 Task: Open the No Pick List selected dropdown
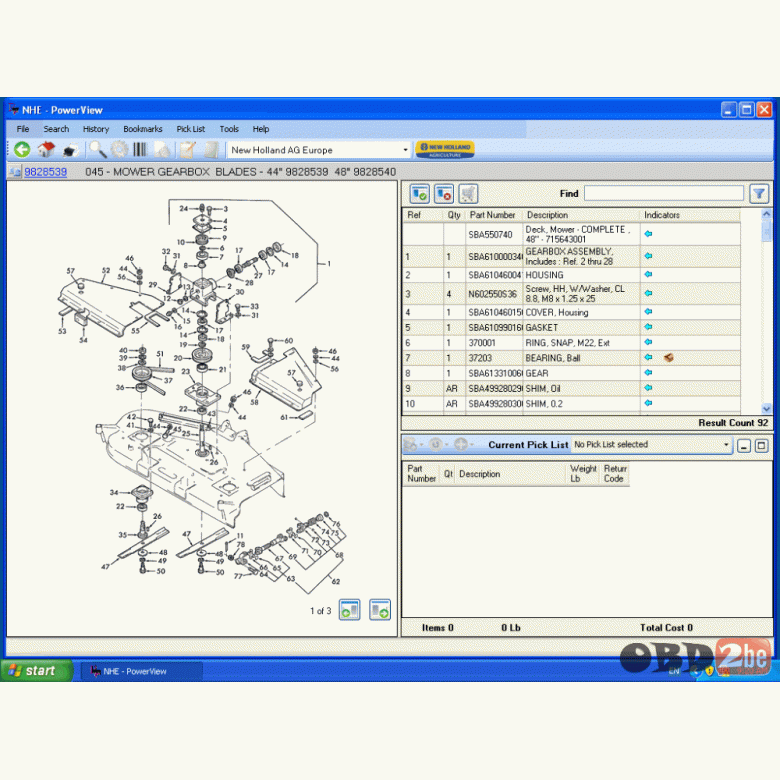point(726,445)
